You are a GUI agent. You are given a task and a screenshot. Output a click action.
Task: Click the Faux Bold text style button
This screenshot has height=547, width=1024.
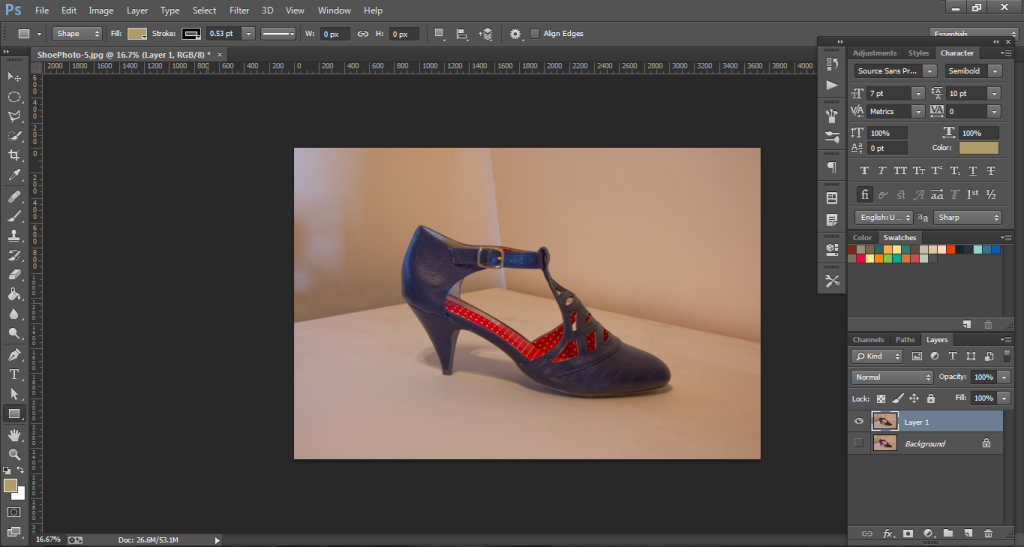[865, 171]
